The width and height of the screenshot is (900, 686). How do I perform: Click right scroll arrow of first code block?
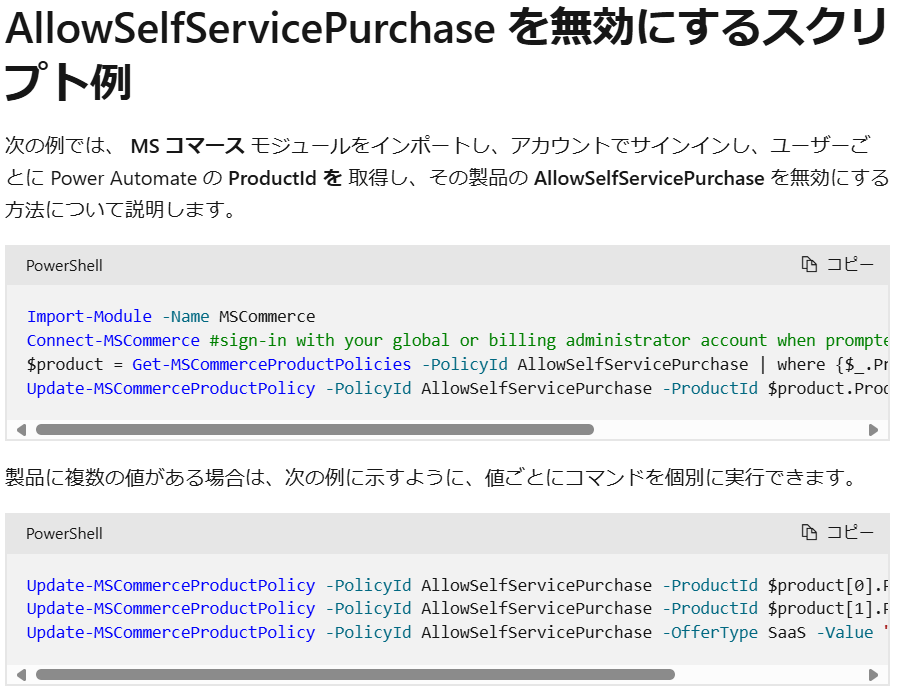click(874, 430)
